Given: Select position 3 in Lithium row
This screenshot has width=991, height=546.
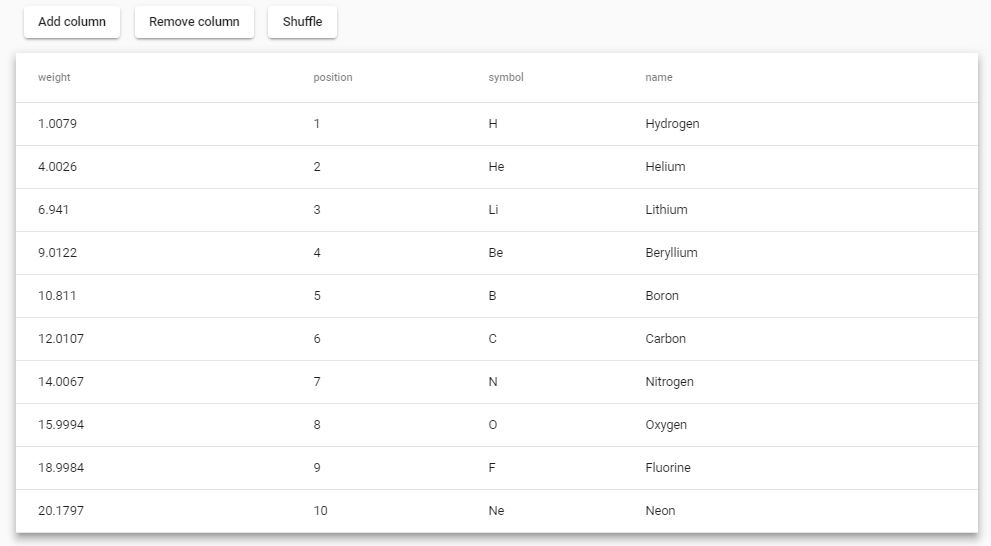Looking at the screenshot, I should 317,210.
